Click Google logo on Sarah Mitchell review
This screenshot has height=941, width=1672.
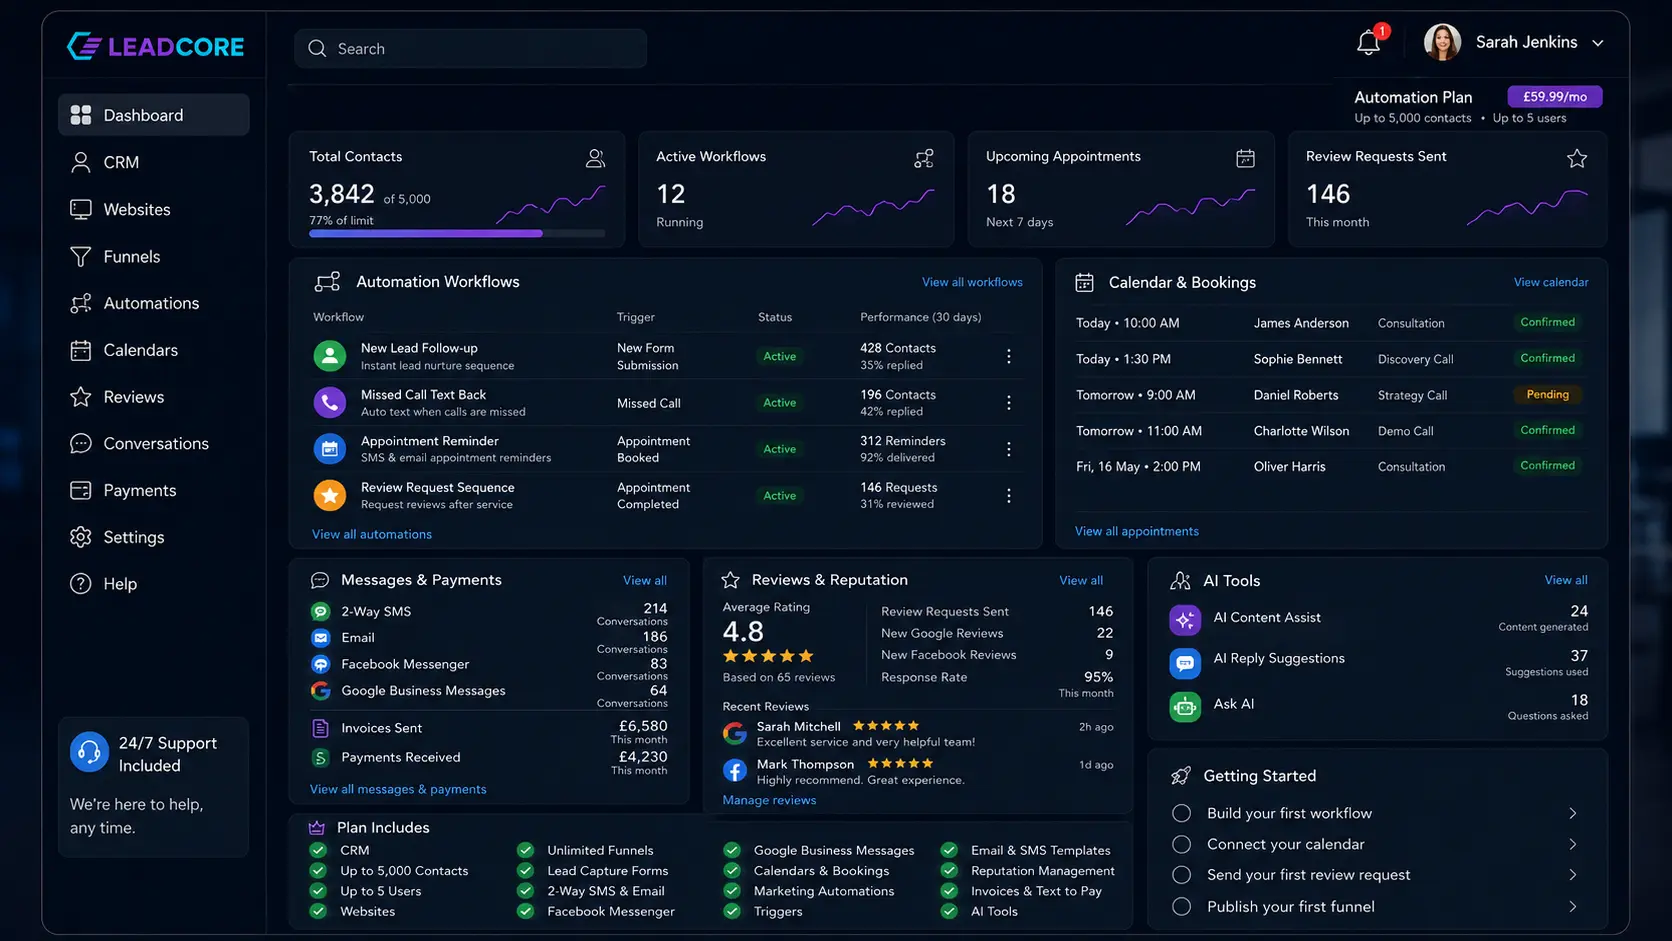point(735,733)
